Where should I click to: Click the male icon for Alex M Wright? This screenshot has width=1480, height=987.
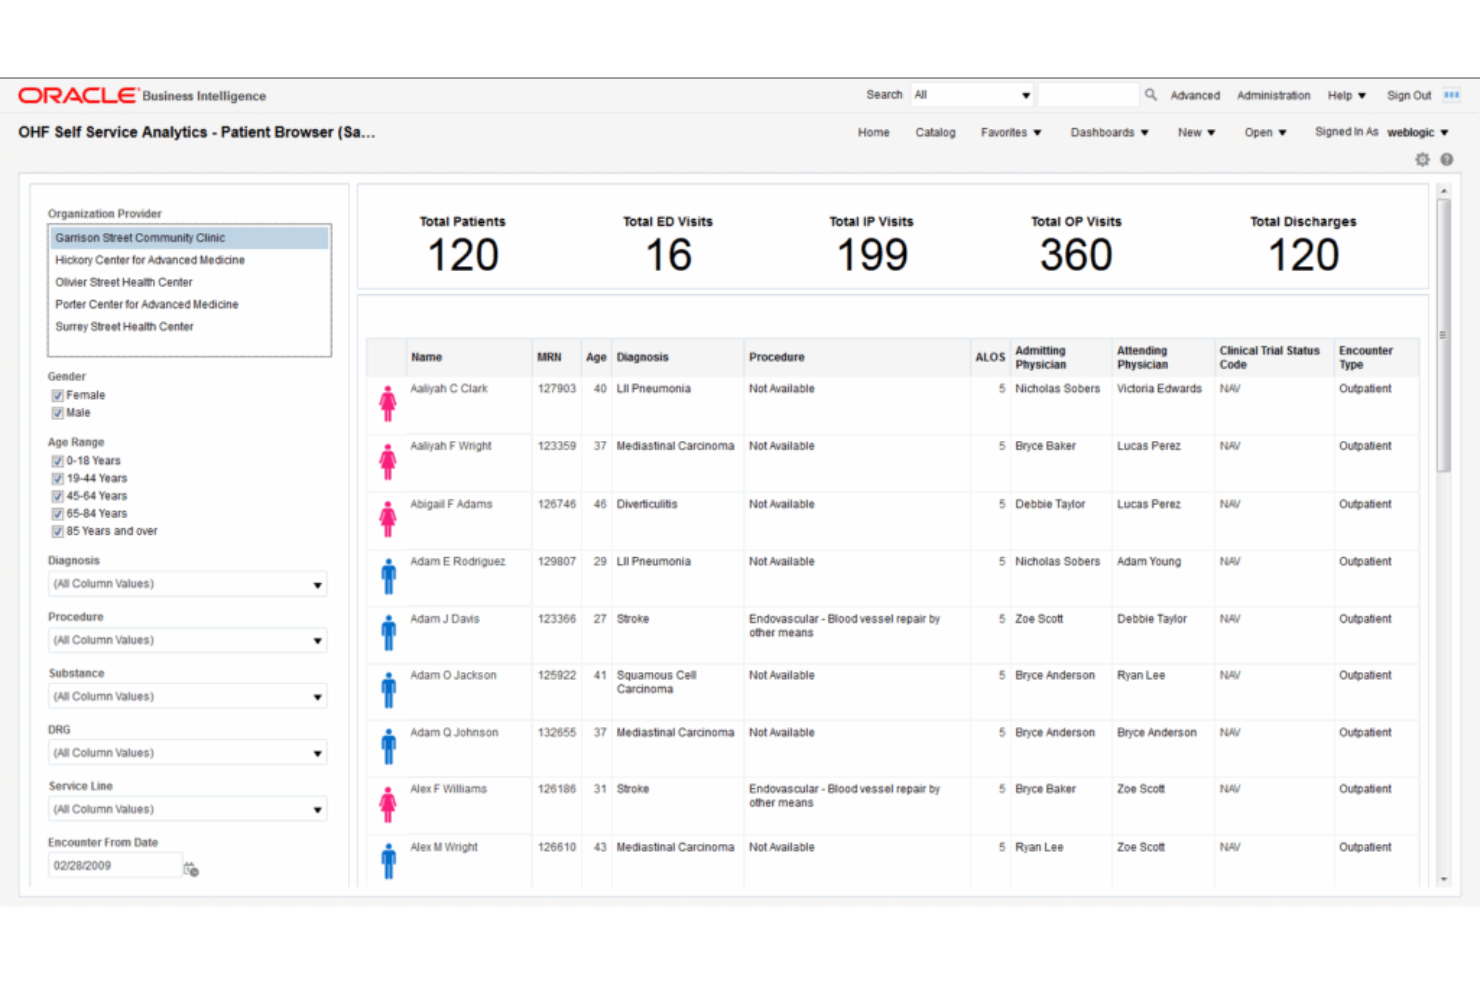[388, 861]
